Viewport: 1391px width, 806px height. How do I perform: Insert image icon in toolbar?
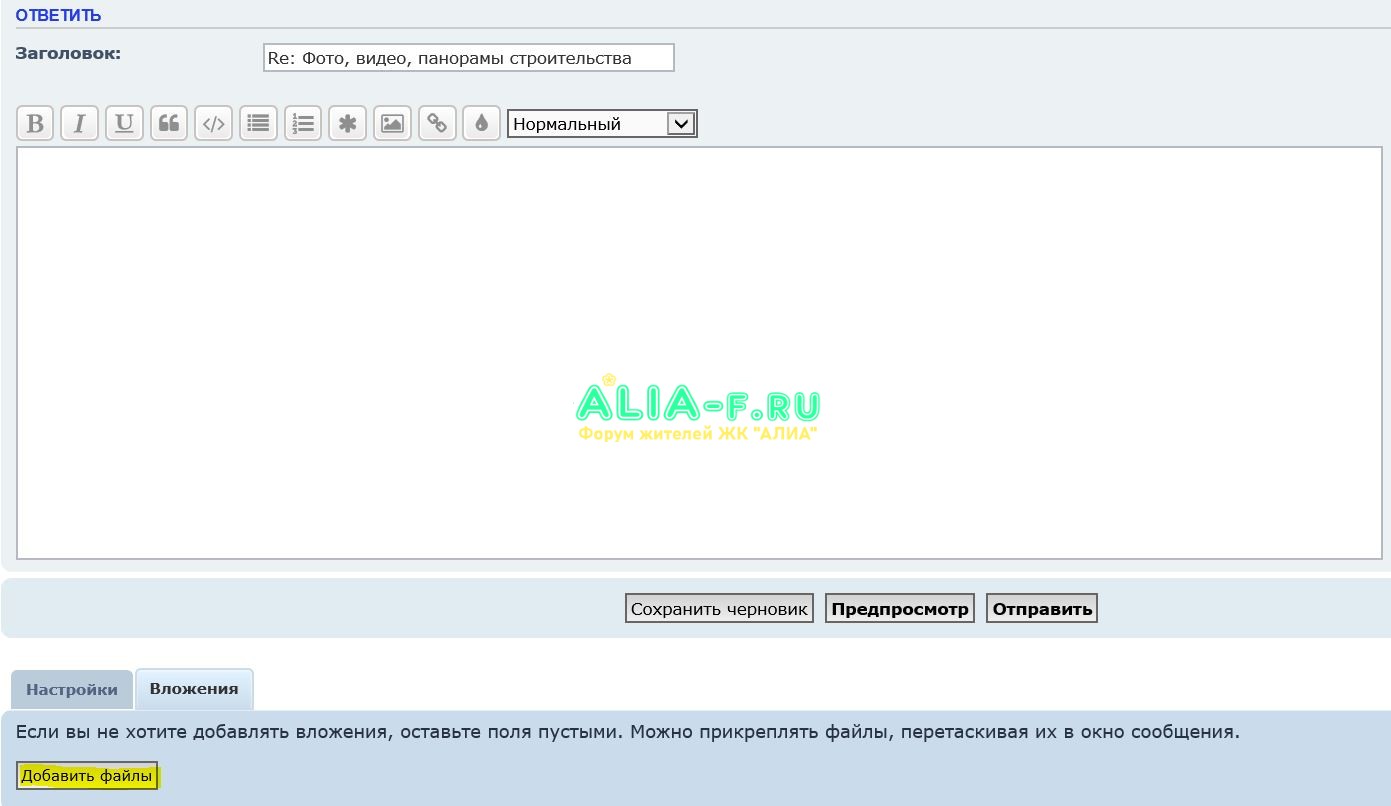click(393, 124)
